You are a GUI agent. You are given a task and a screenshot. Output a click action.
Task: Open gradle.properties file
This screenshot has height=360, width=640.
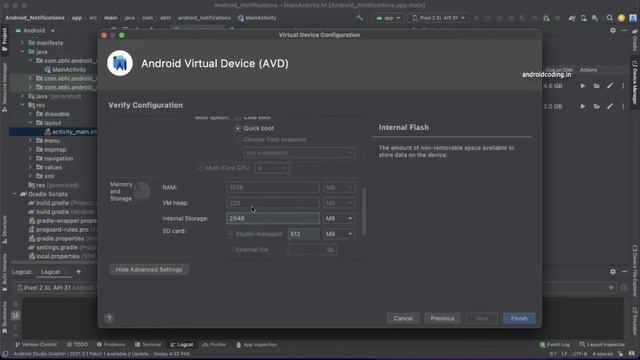[56, 239]
